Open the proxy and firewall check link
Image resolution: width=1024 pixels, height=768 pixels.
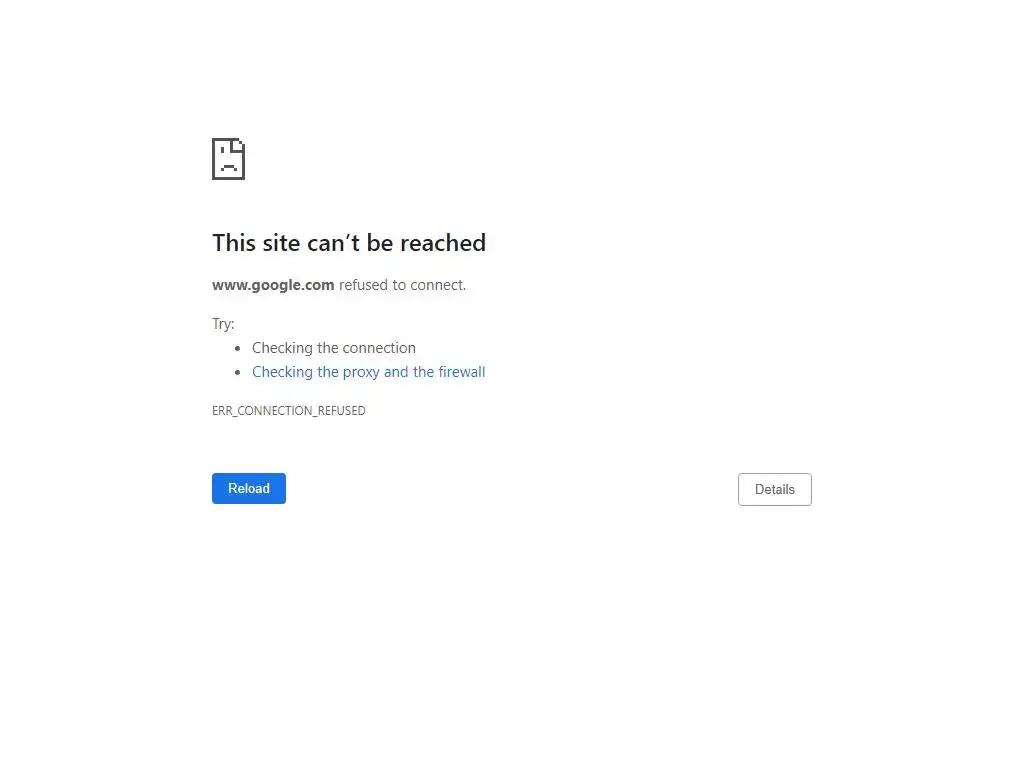click(368, 372)
